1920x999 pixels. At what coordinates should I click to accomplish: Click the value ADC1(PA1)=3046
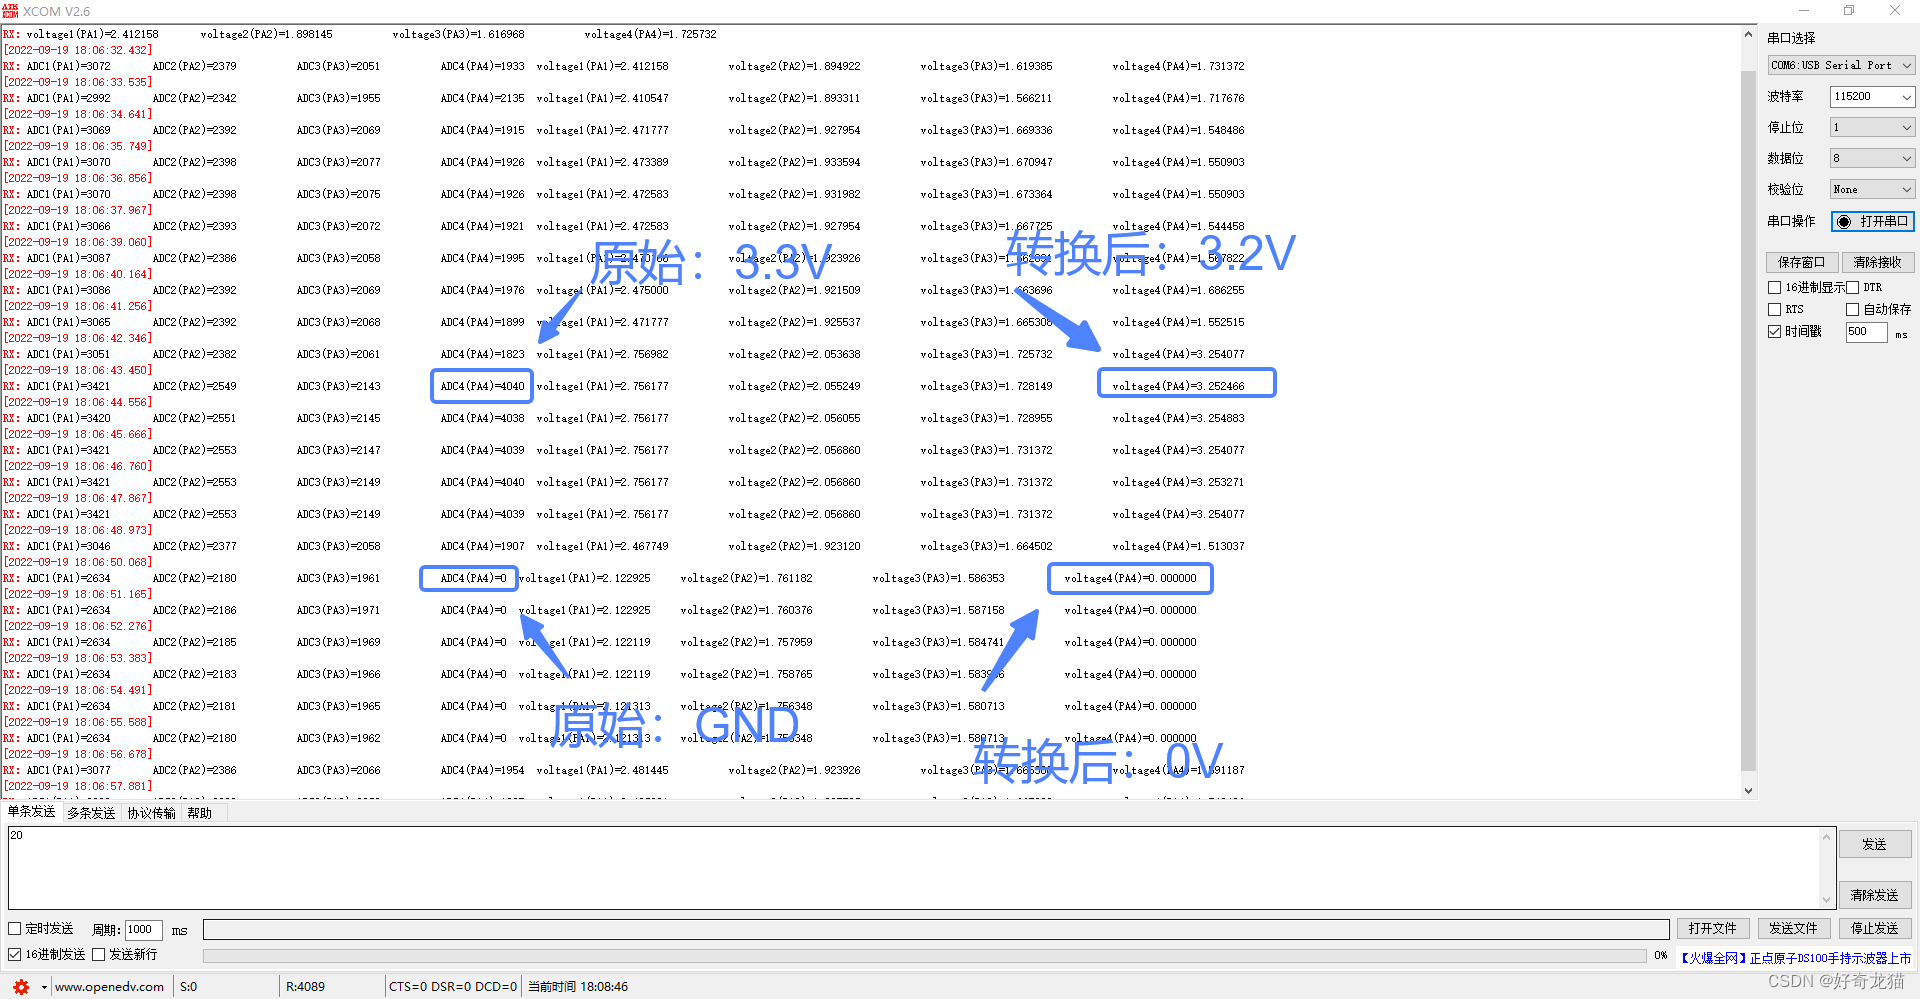[68, 546]
